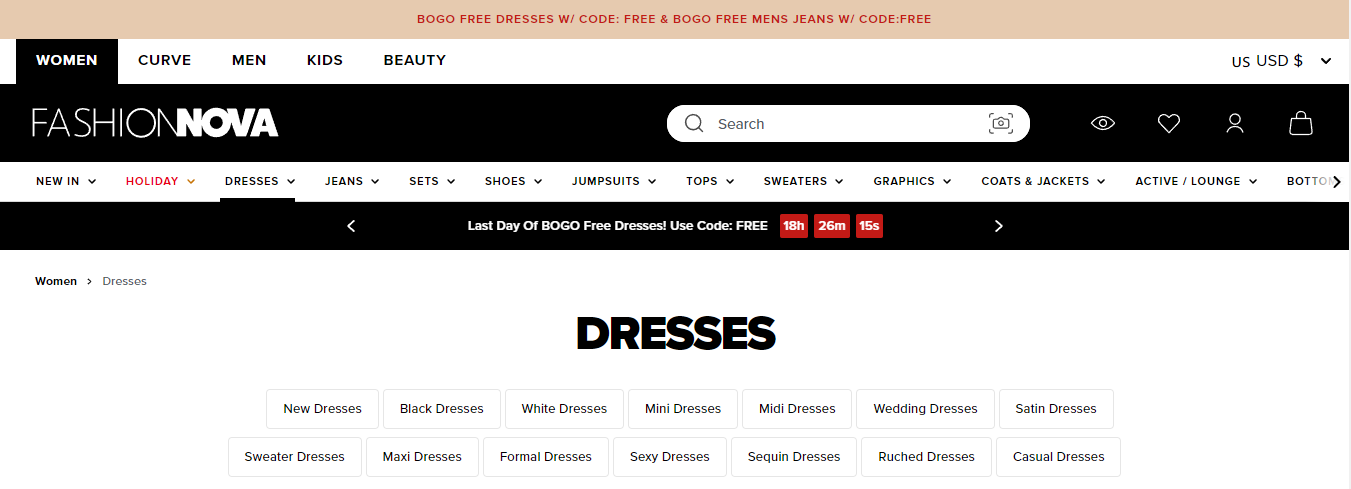Expand the Coats & Jackets menu
The width and height of the screenshot is (1351, 489).
click(1043, 181)
